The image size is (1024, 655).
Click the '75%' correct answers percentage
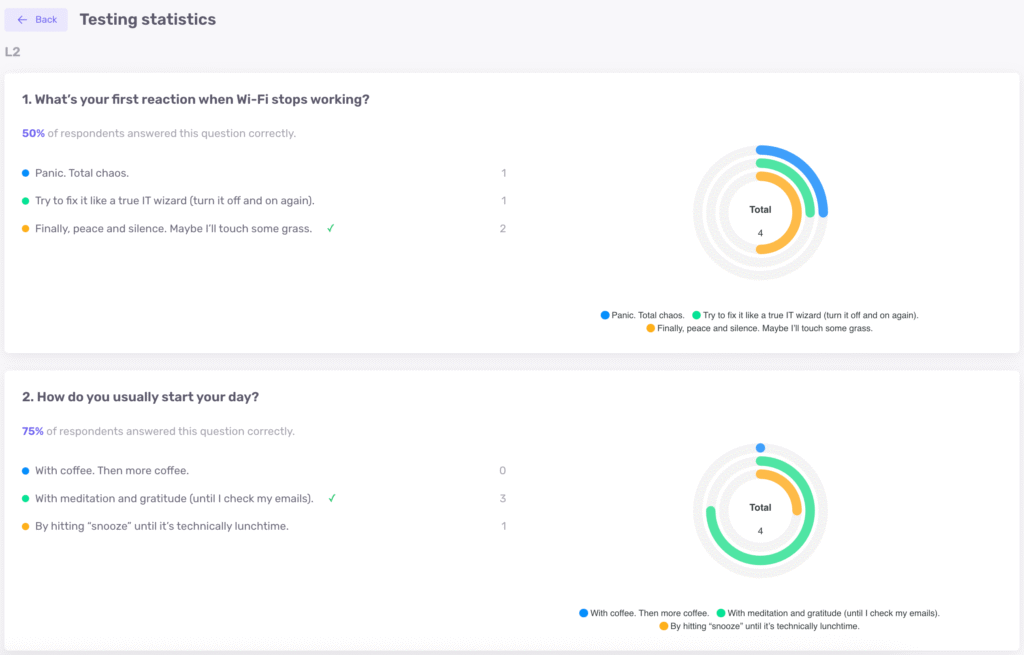(33, 432)
